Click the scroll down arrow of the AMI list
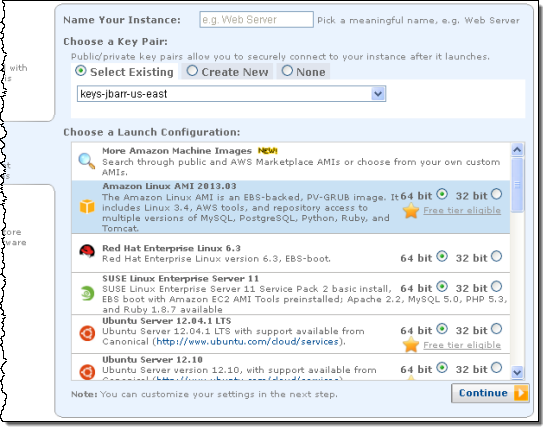 click(517, 373)
